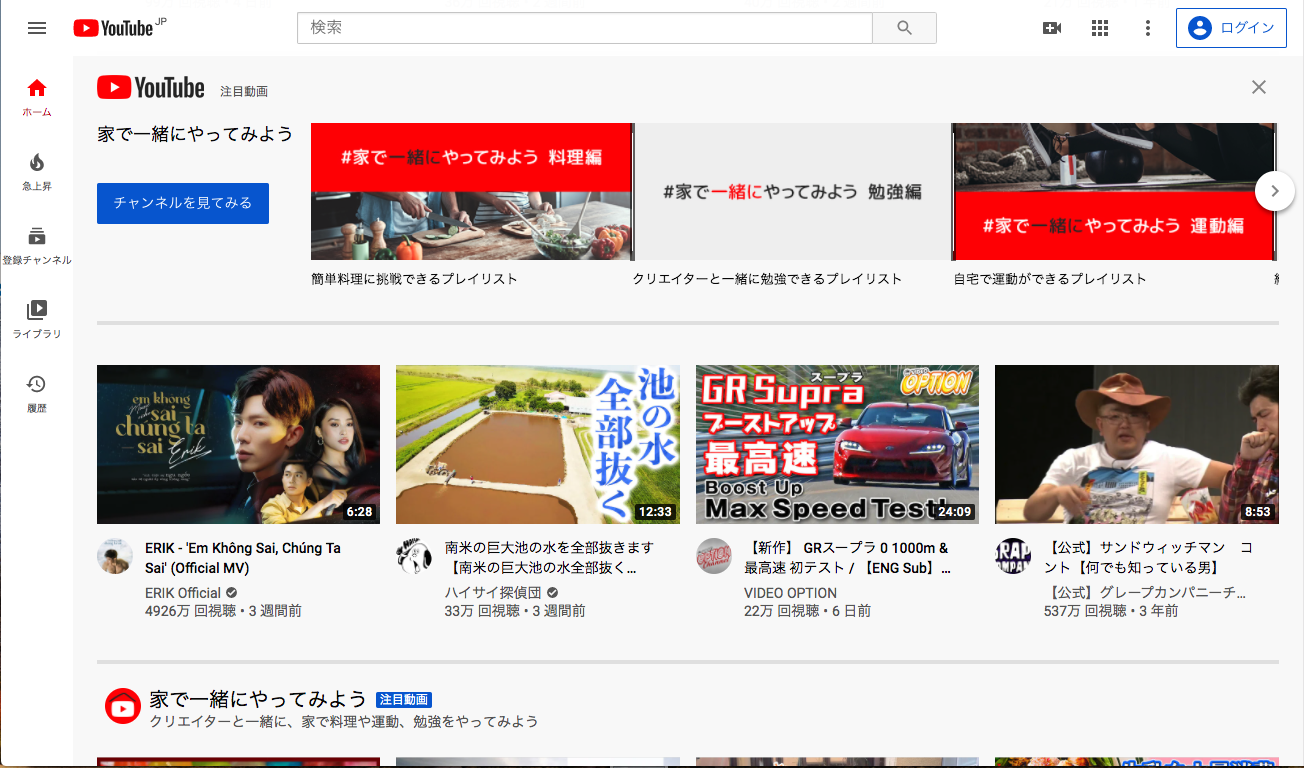
Task: Click the チャンネルを見てみる button
Action: pyautogui.click(x=183, y=203)
